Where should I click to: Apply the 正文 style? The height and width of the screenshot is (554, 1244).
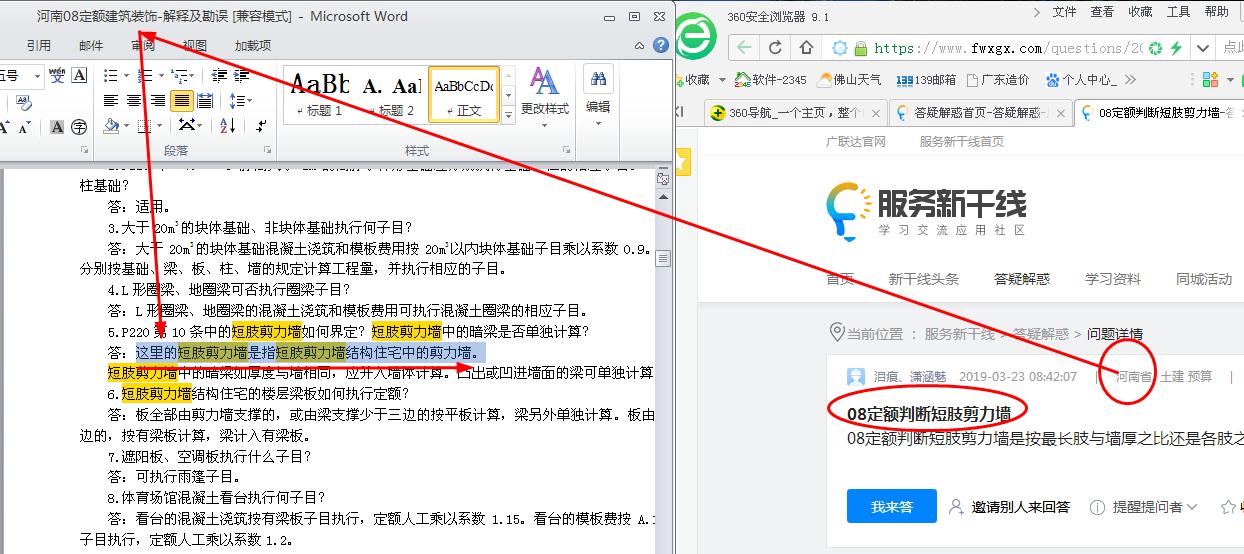(x=463, y=95)
